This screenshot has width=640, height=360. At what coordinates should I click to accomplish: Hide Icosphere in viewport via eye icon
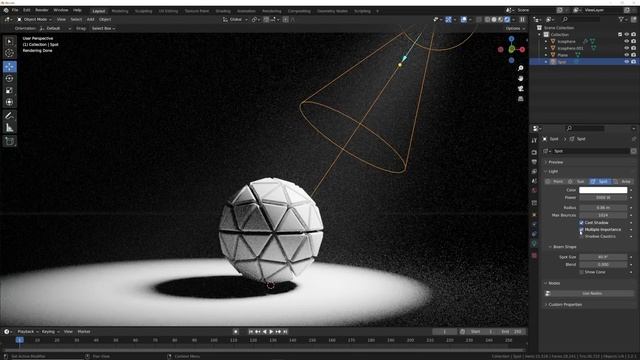pos(627,41)
